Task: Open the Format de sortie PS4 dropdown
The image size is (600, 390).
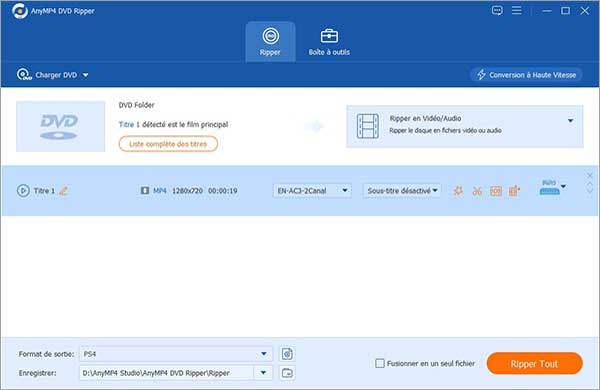Action: pos(176,354)
